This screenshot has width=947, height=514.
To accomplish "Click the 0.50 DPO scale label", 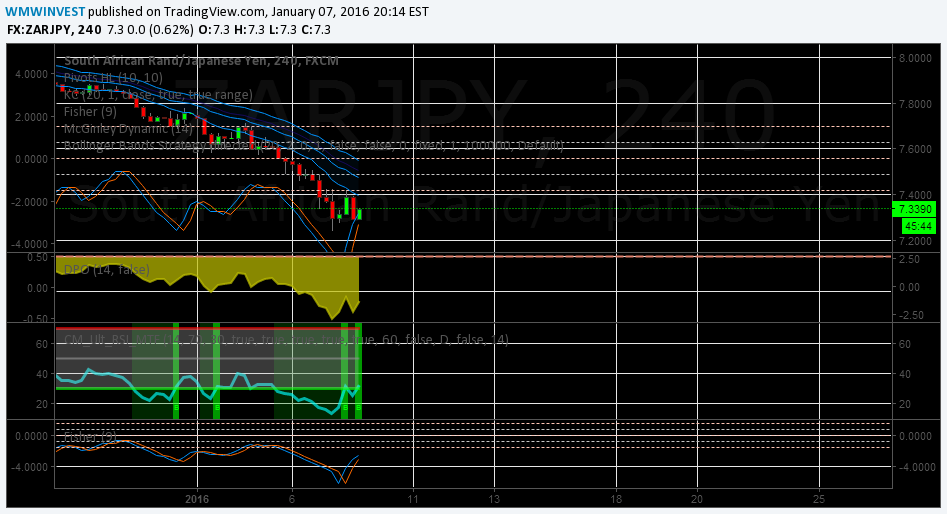I will 37,257.
